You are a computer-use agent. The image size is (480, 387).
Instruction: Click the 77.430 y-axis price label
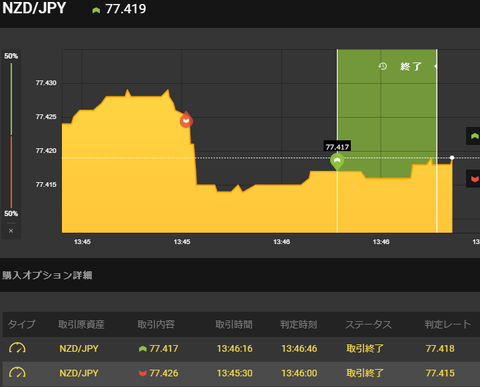[46, 83]
